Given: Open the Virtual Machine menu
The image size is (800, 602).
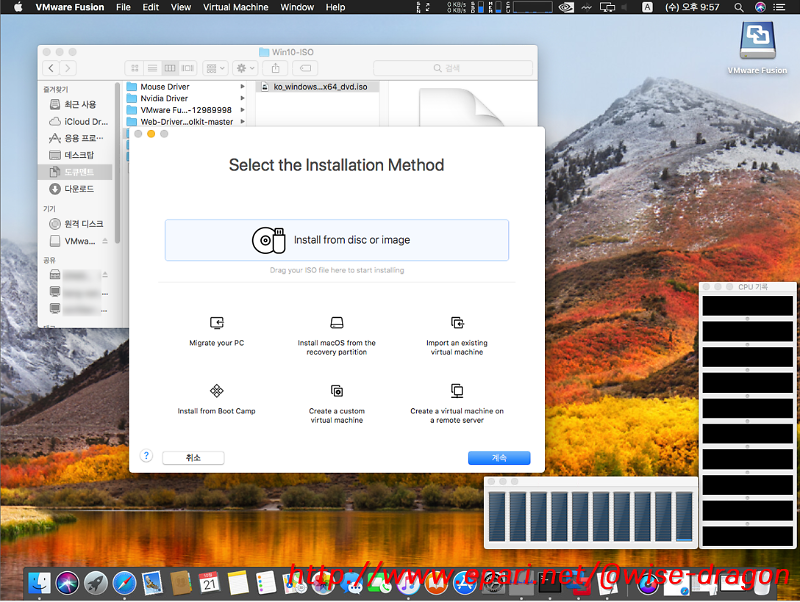Looking at the screenshot, I should (x=236, y=7).
